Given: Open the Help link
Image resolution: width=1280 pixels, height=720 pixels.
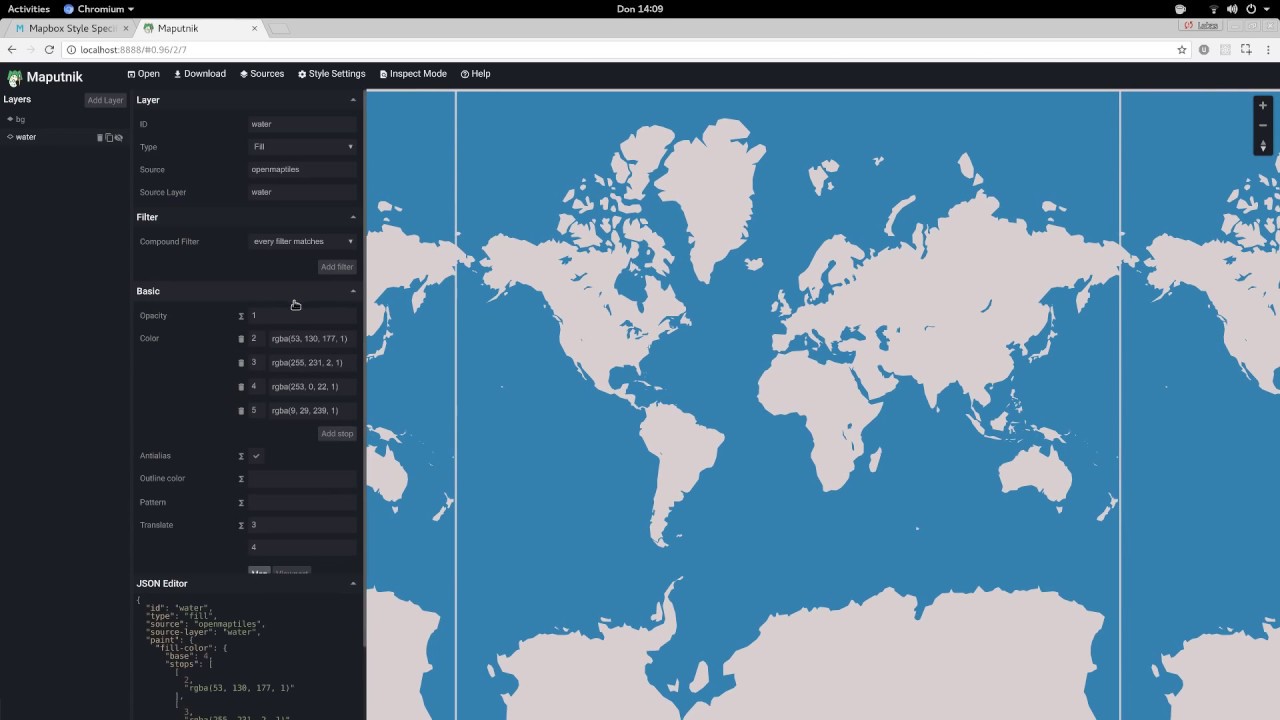Looking at the screenshot, I should click(476, 74).
